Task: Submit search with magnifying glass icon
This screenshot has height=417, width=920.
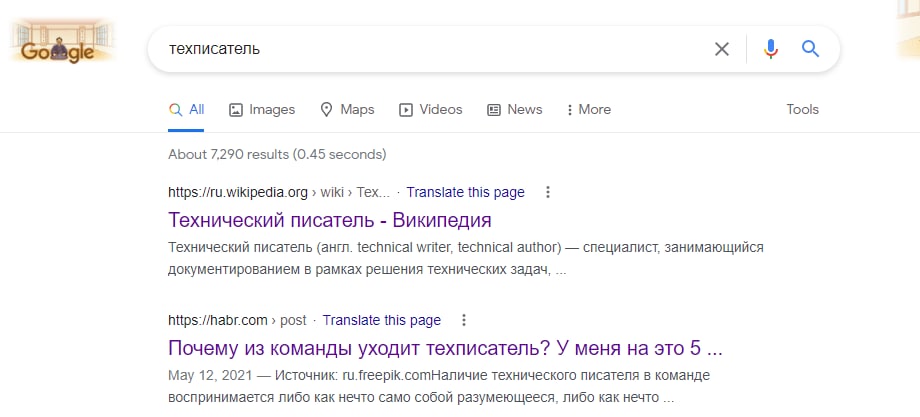Action: [x=810, y=49]
